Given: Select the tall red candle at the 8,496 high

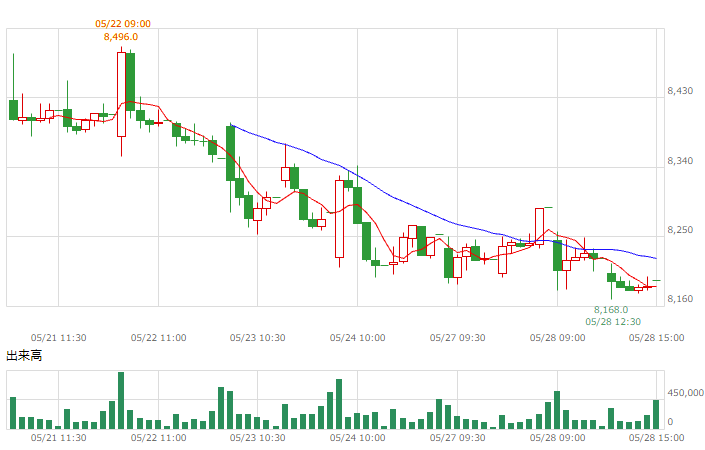Looking at the screenshot, I should point(121,94).
